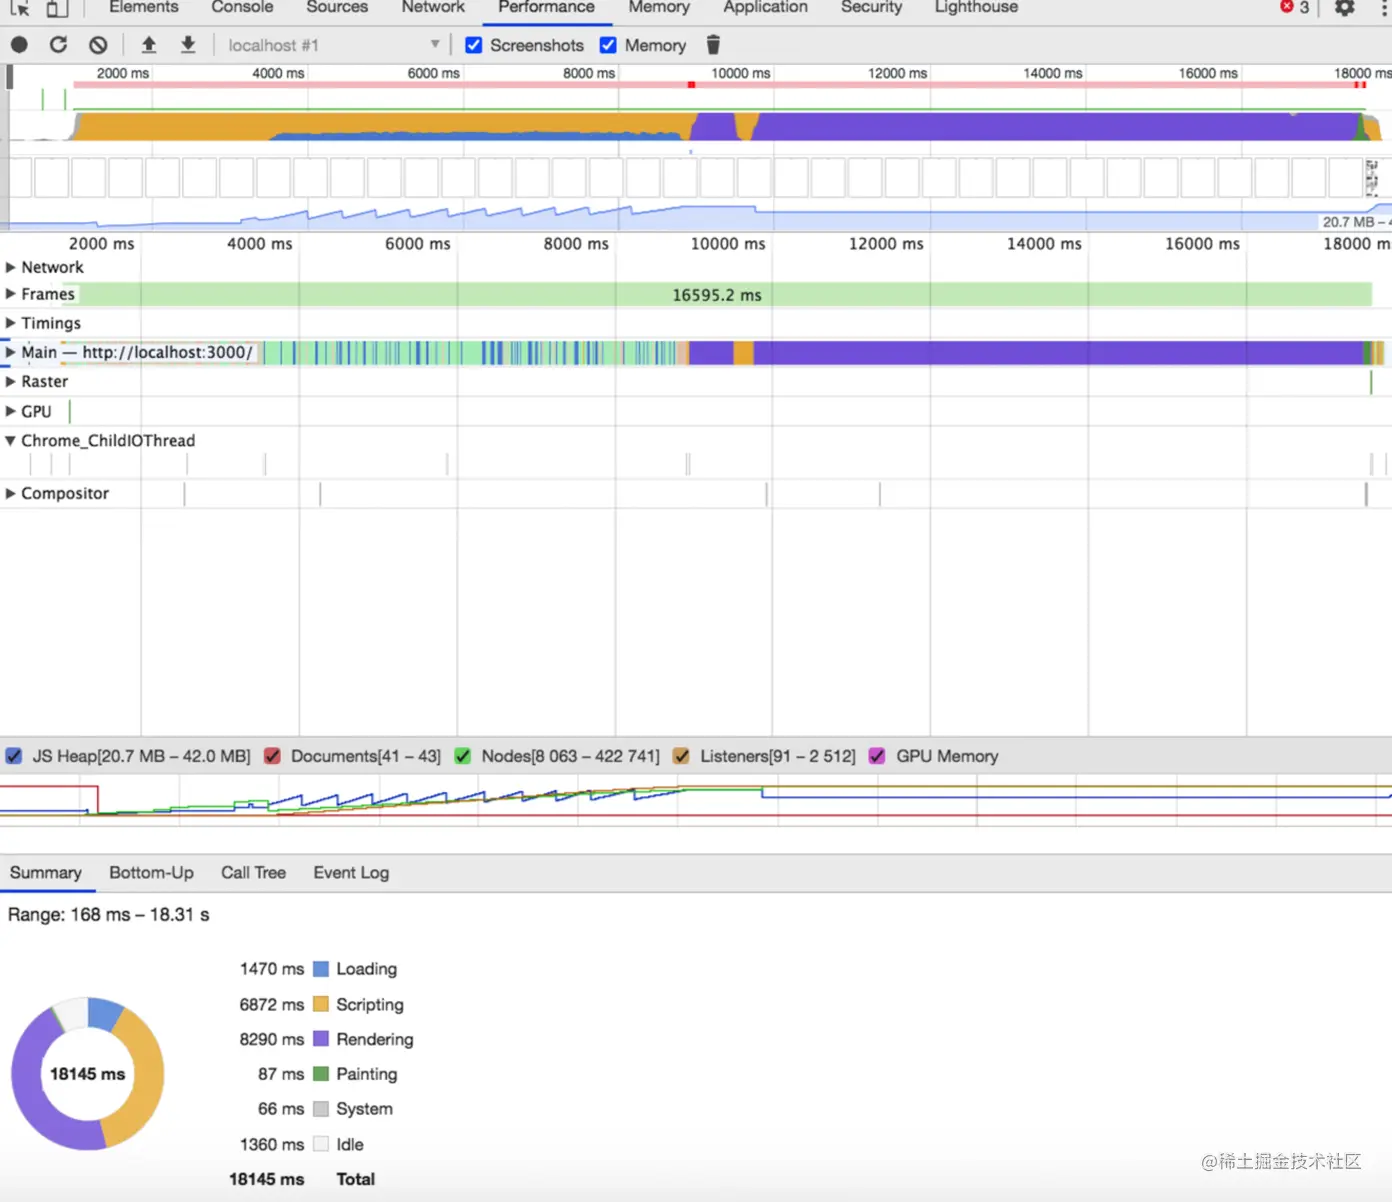Screen dimensions: 1392x1202
Task: Expand the Raster track
Action: (x=11, y=381)
